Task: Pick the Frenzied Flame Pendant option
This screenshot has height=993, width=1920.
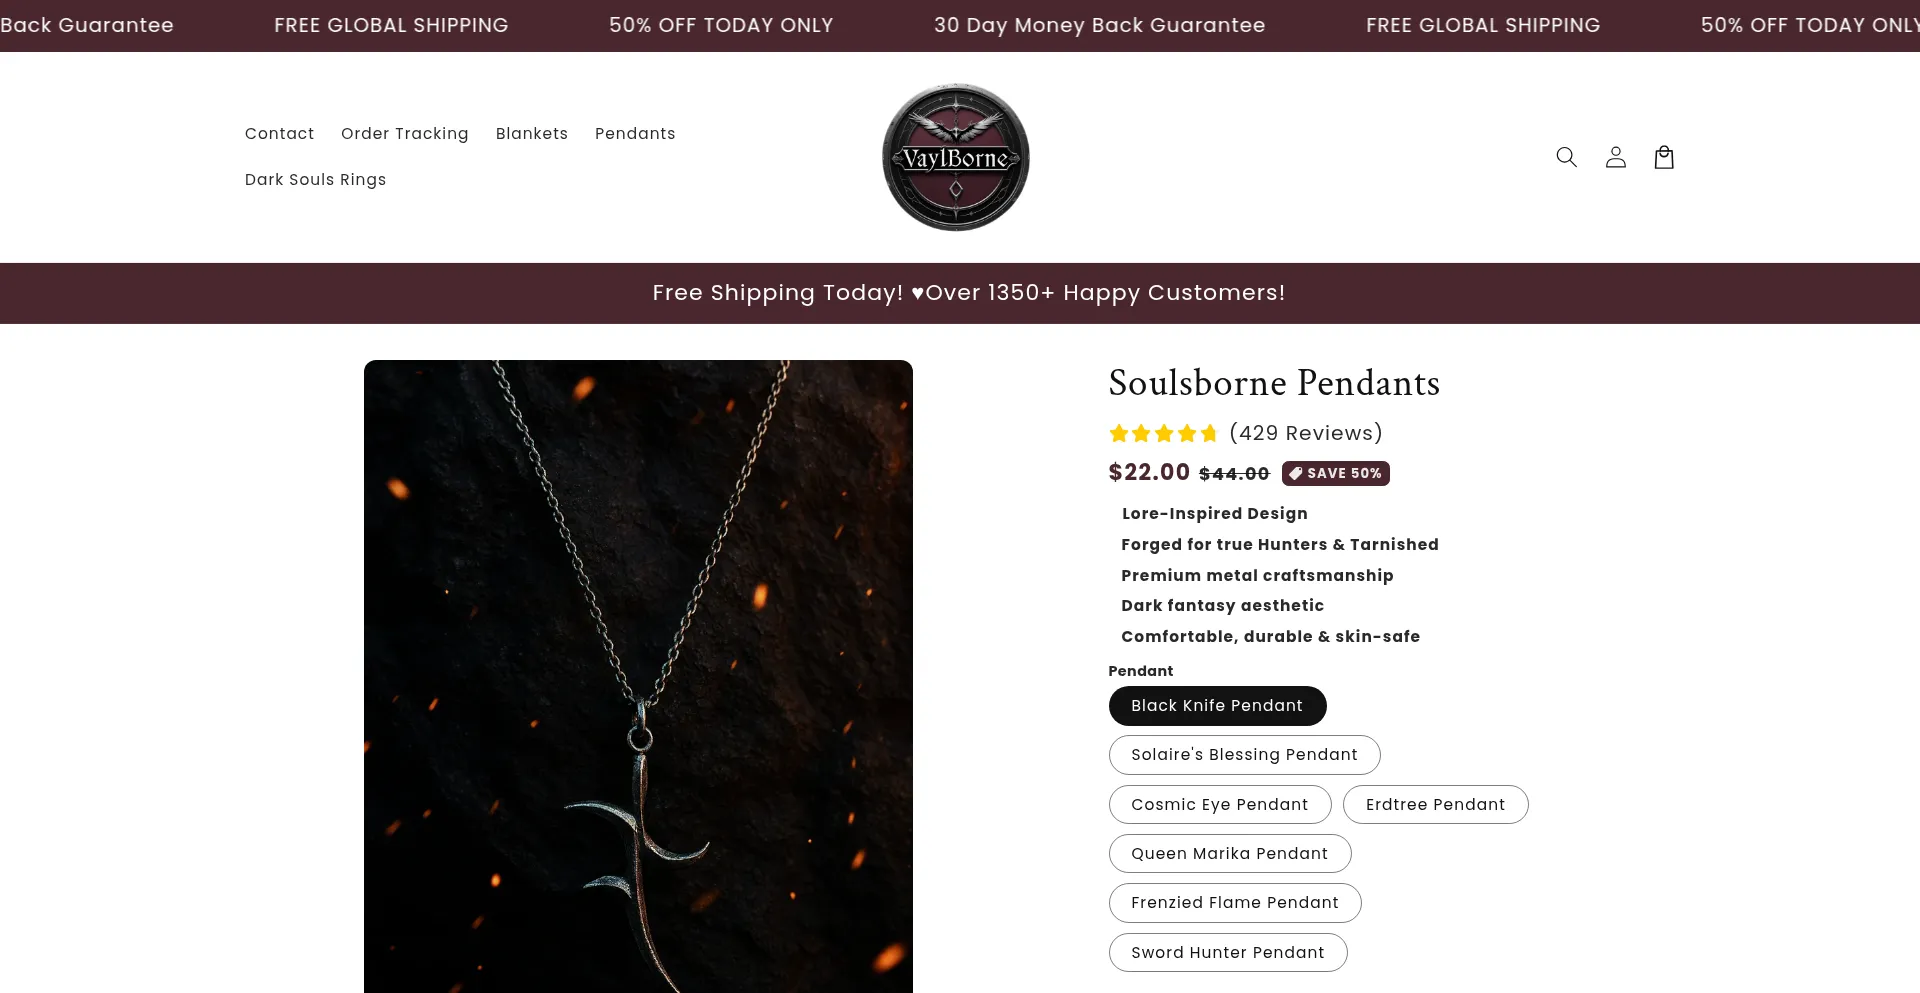Action: (1234, 903)
